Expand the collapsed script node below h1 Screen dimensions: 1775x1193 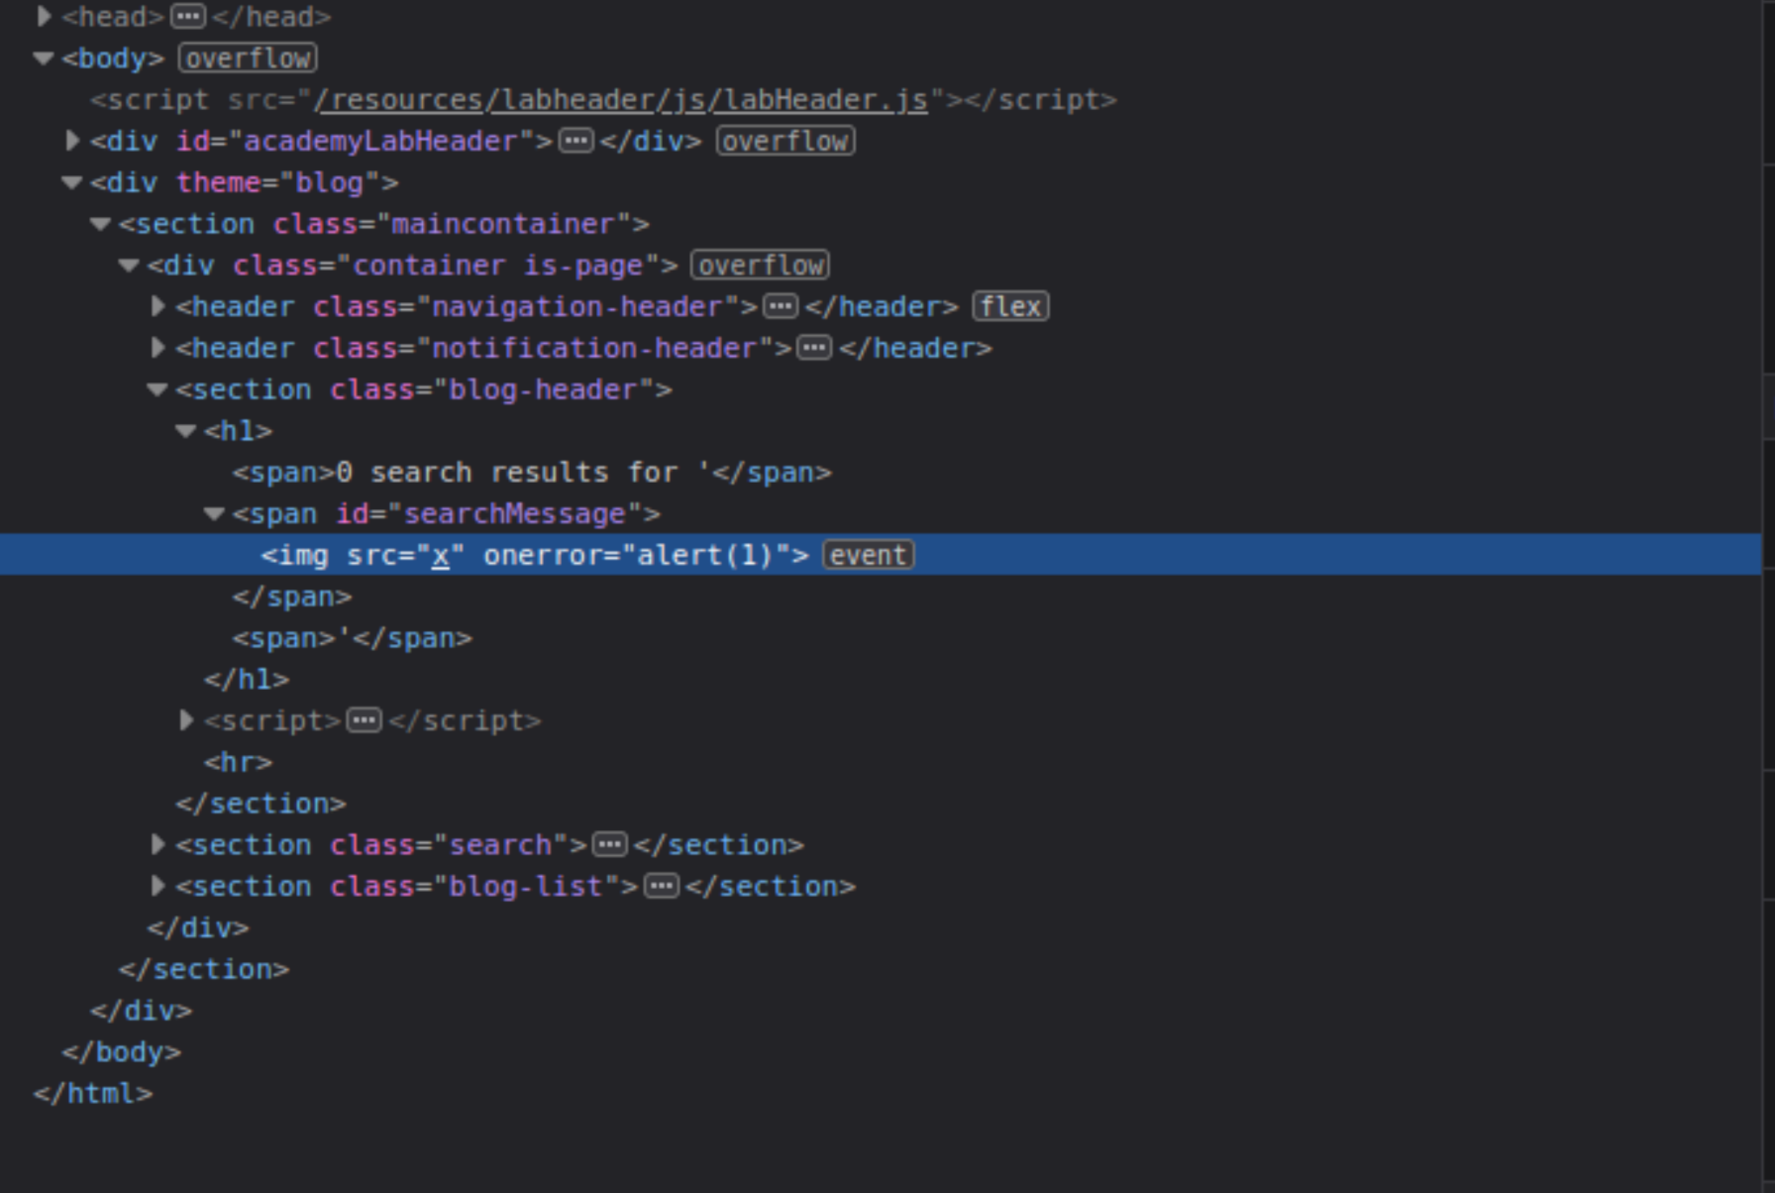coord(186,720)
